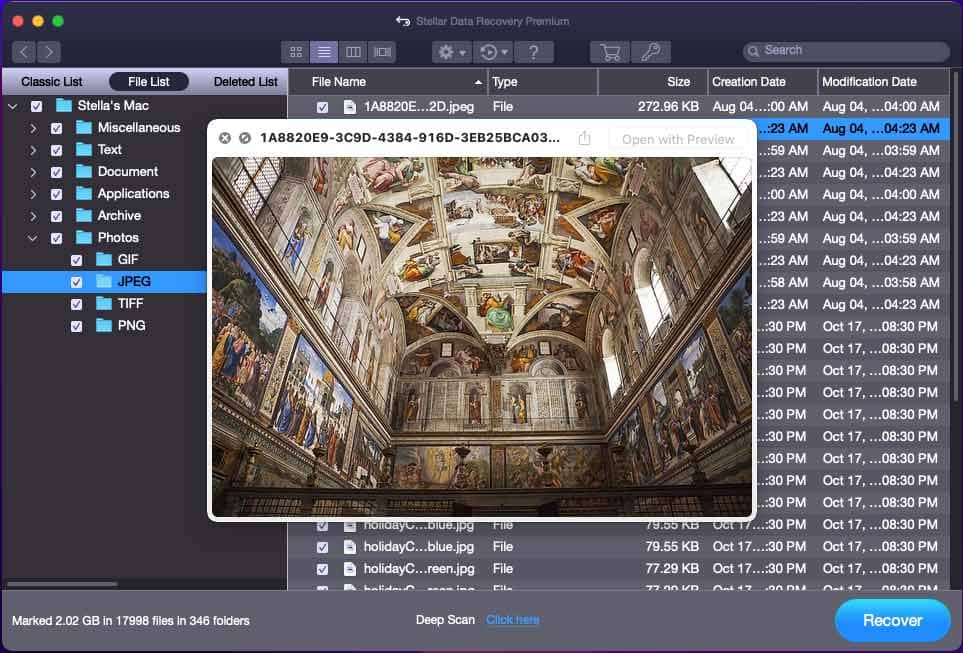Viewport: 963px width, 653px height.
Task: Expand the Miscellaneous folder
Action: tap(33, 128)
